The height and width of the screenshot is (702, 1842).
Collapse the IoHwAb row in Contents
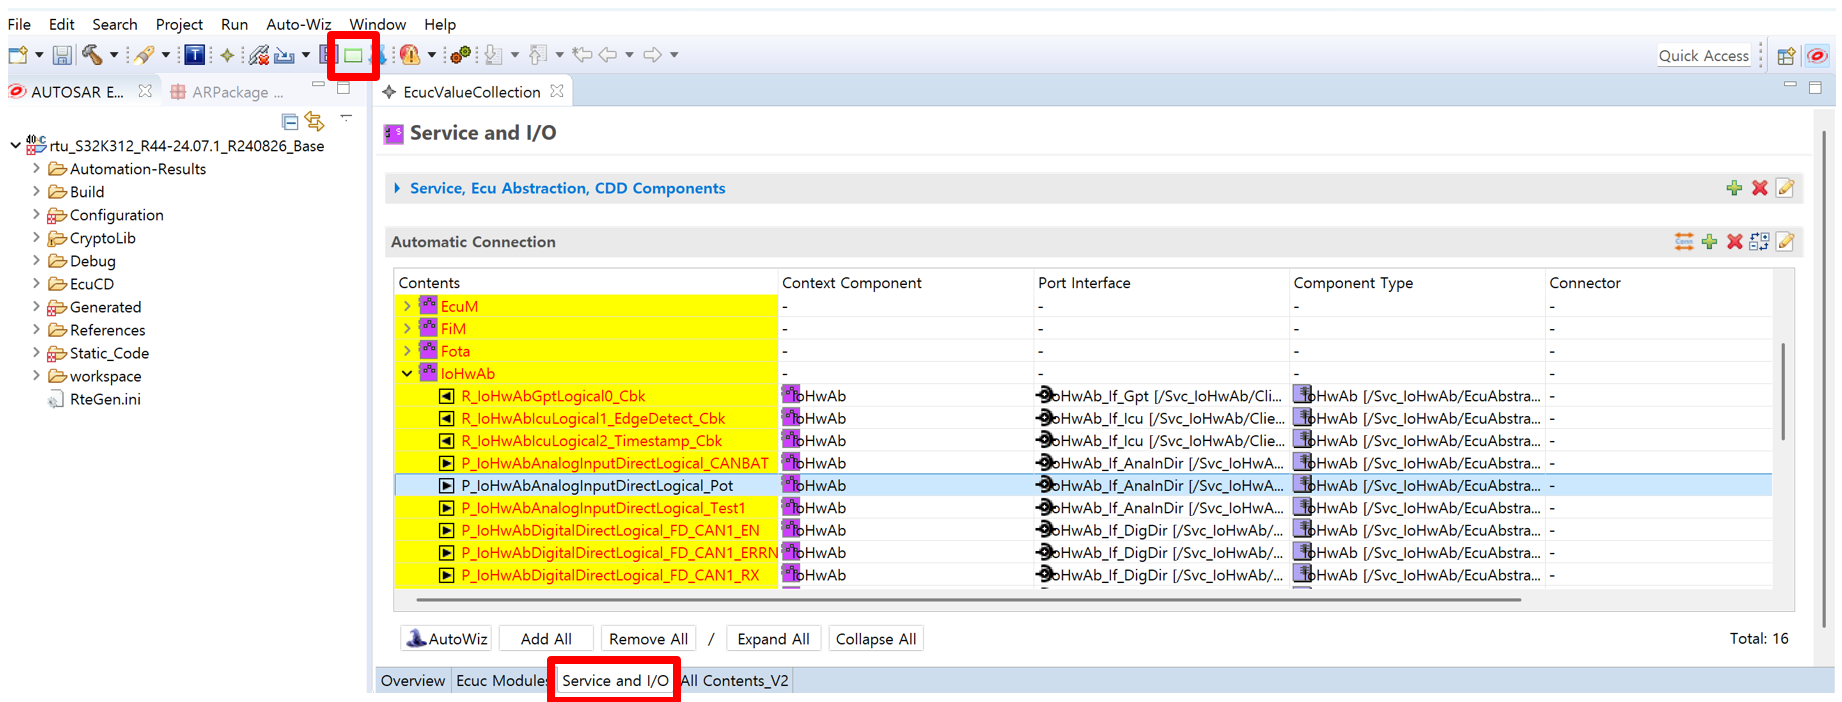pos(407,373)
